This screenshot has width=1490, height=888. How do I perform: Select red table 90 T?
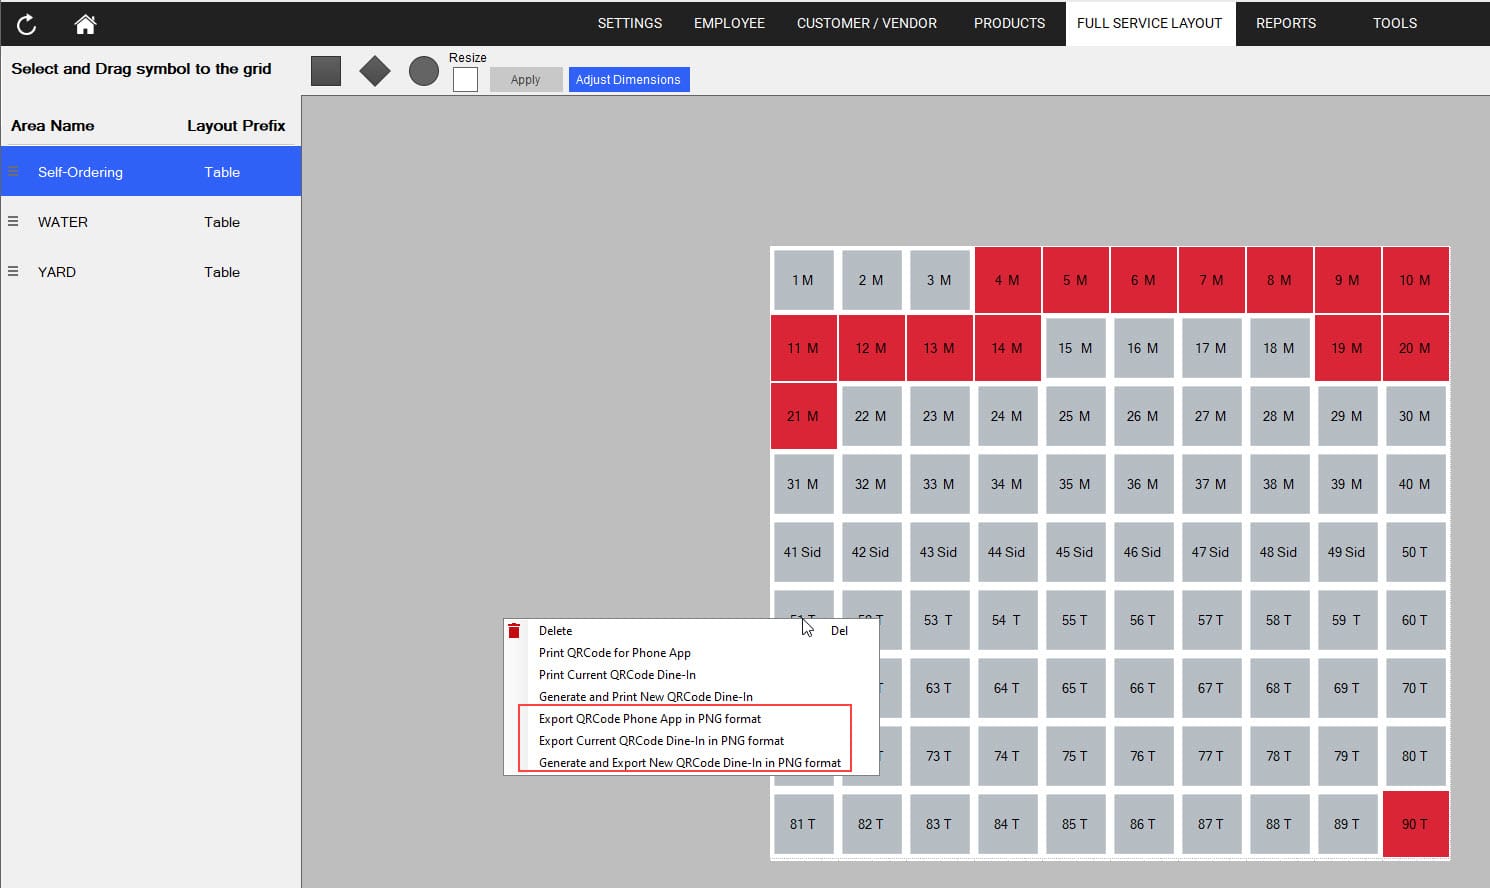click(x=1415, y=824)
